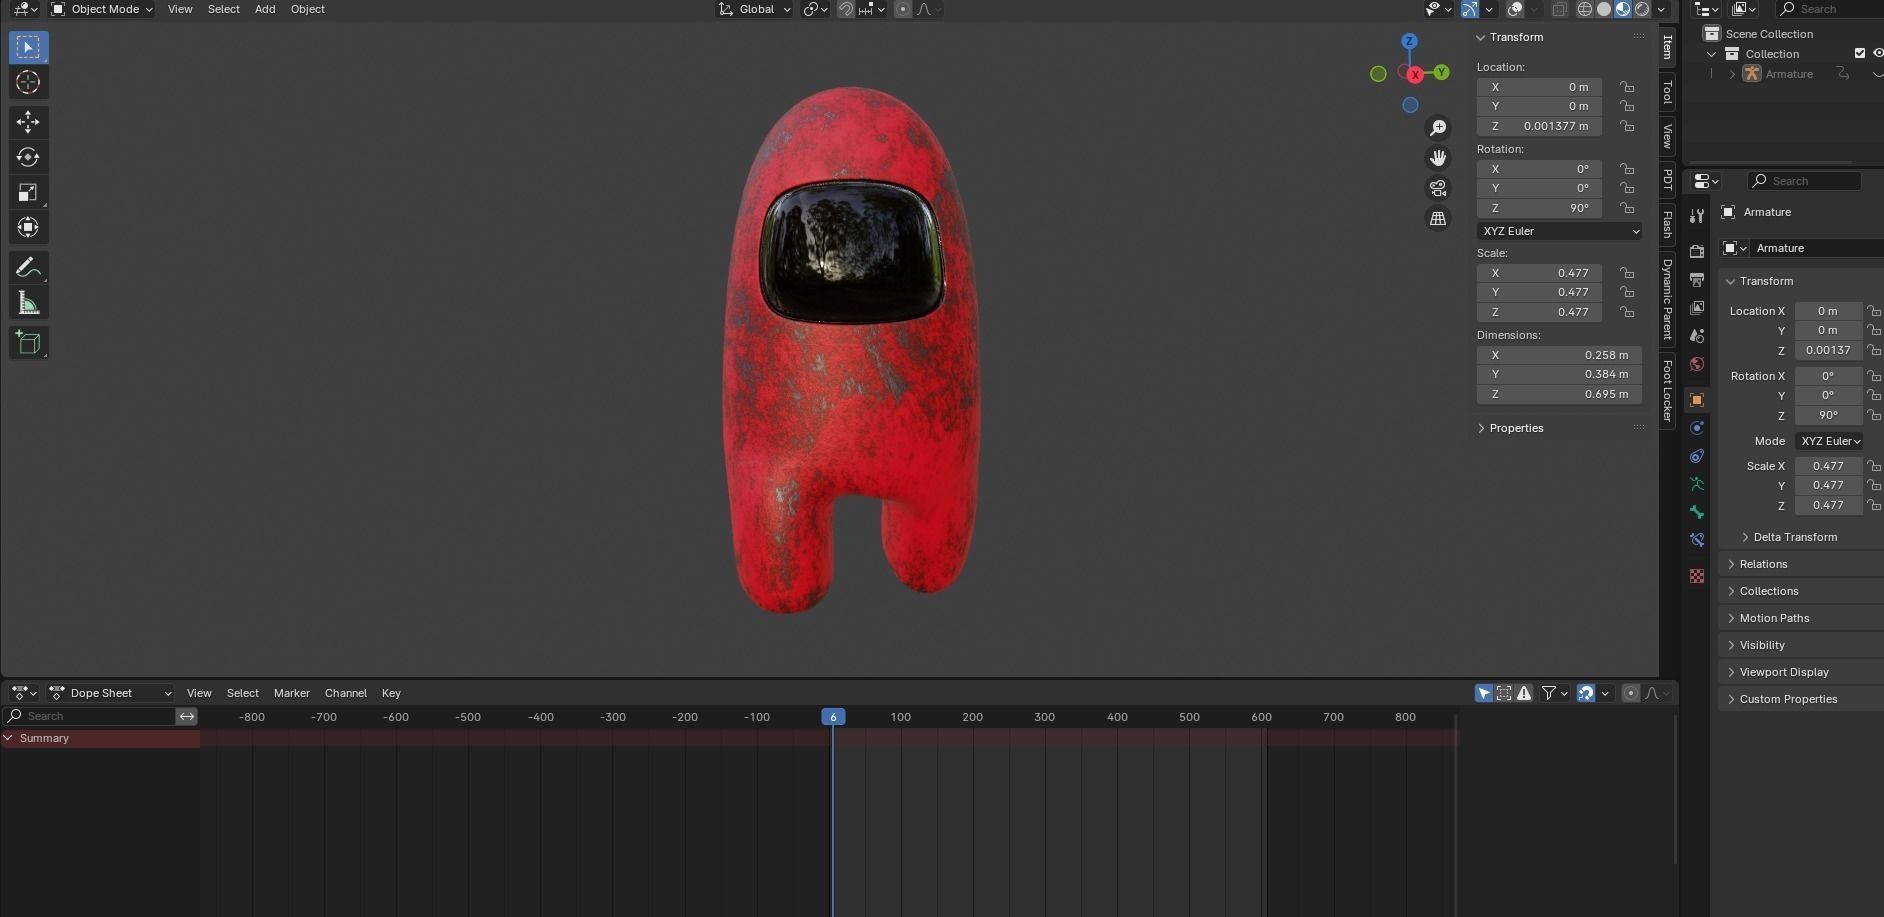Open the Dope Sheet Marker menu
This screenshot has height=917, width=1884.
coord(292,693)
